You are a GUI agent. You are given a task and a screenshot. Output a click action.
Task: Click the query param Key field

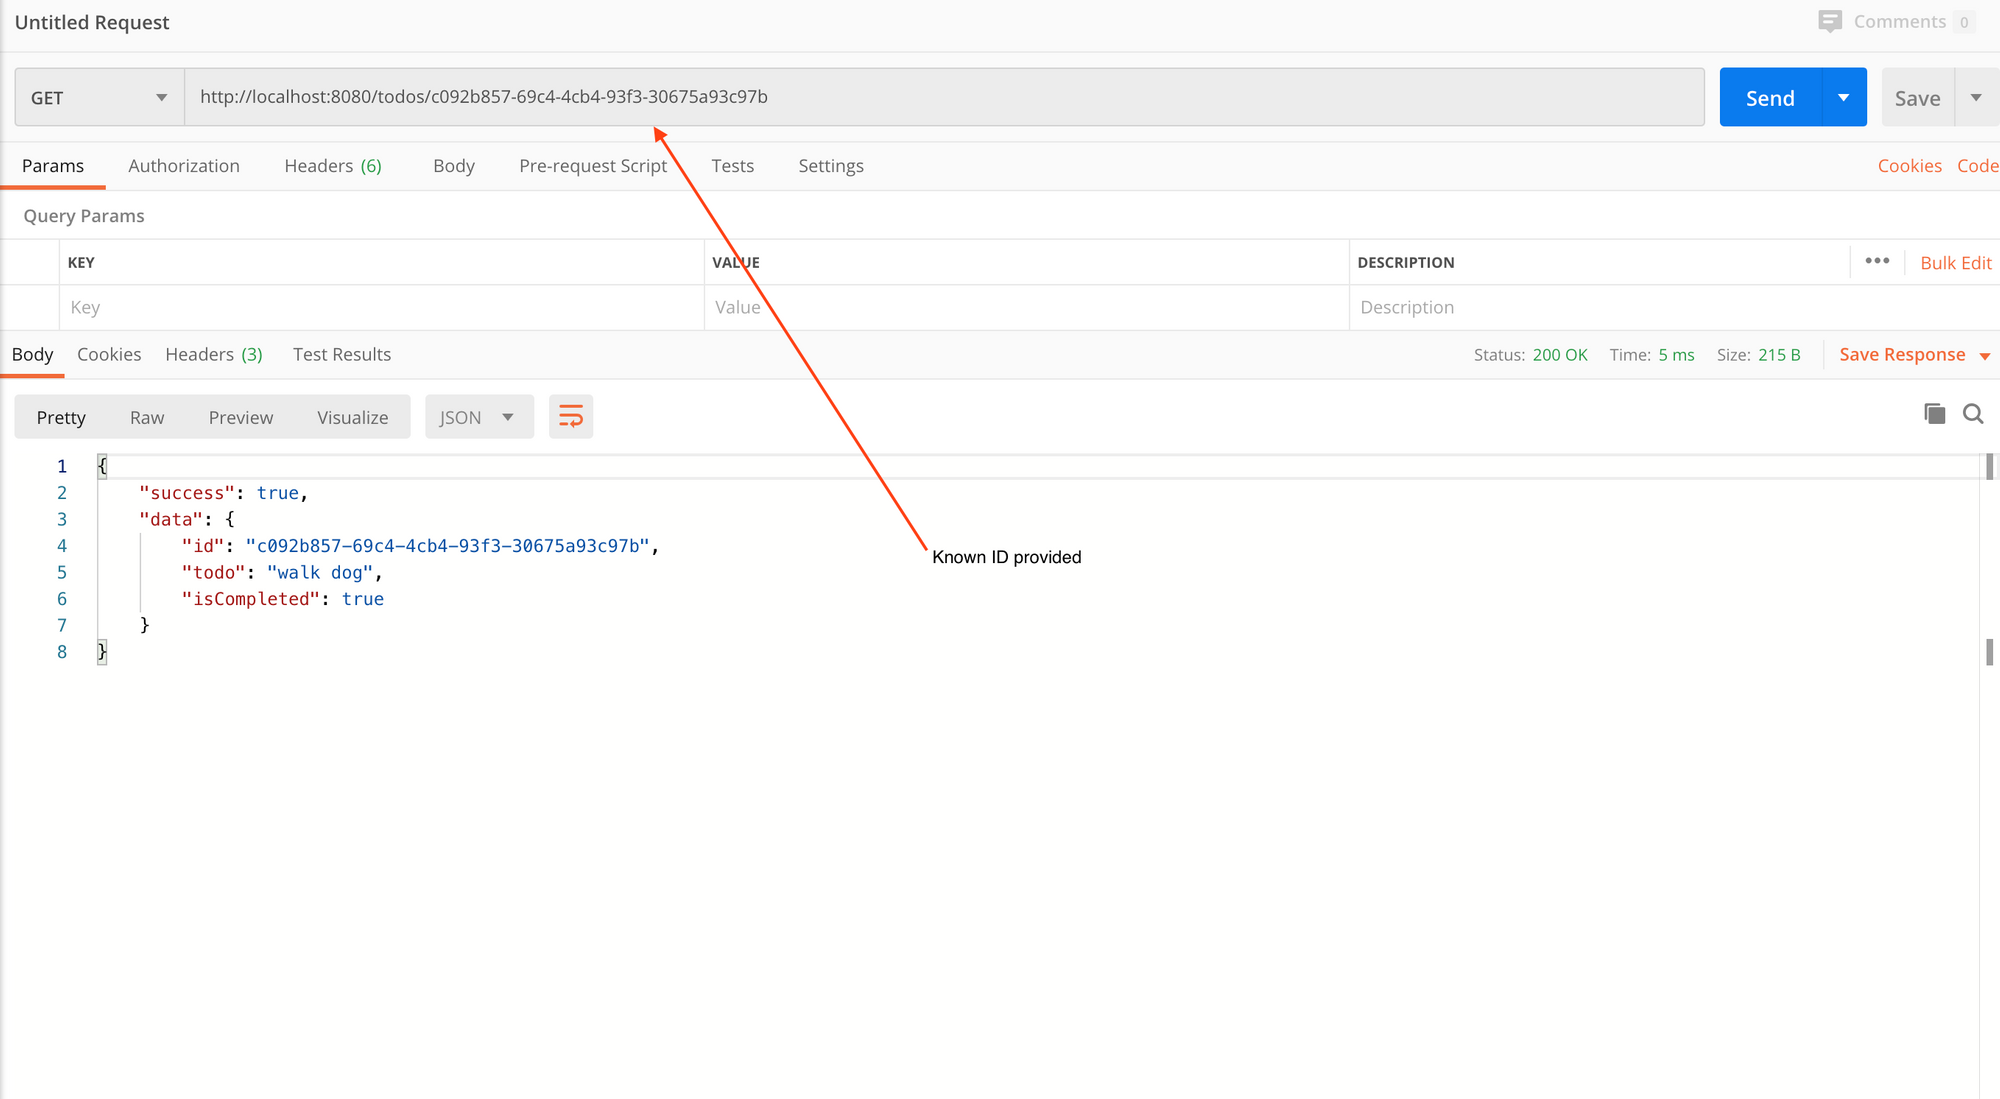pyautogui.click(x=380, y=308)
